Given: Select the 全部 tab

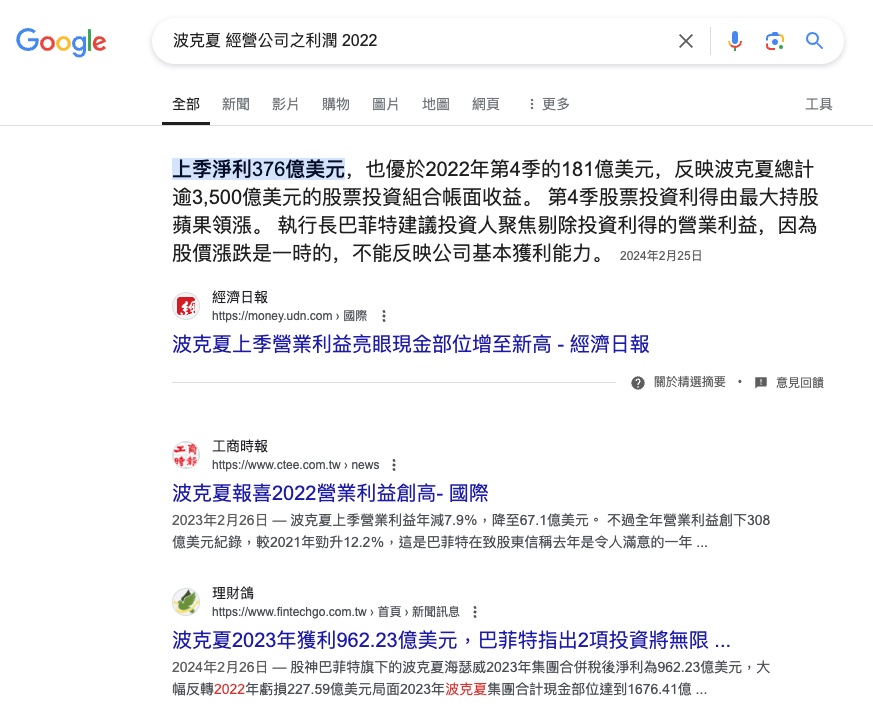Looking at the screenshot, I should click(x=186, y=104).
